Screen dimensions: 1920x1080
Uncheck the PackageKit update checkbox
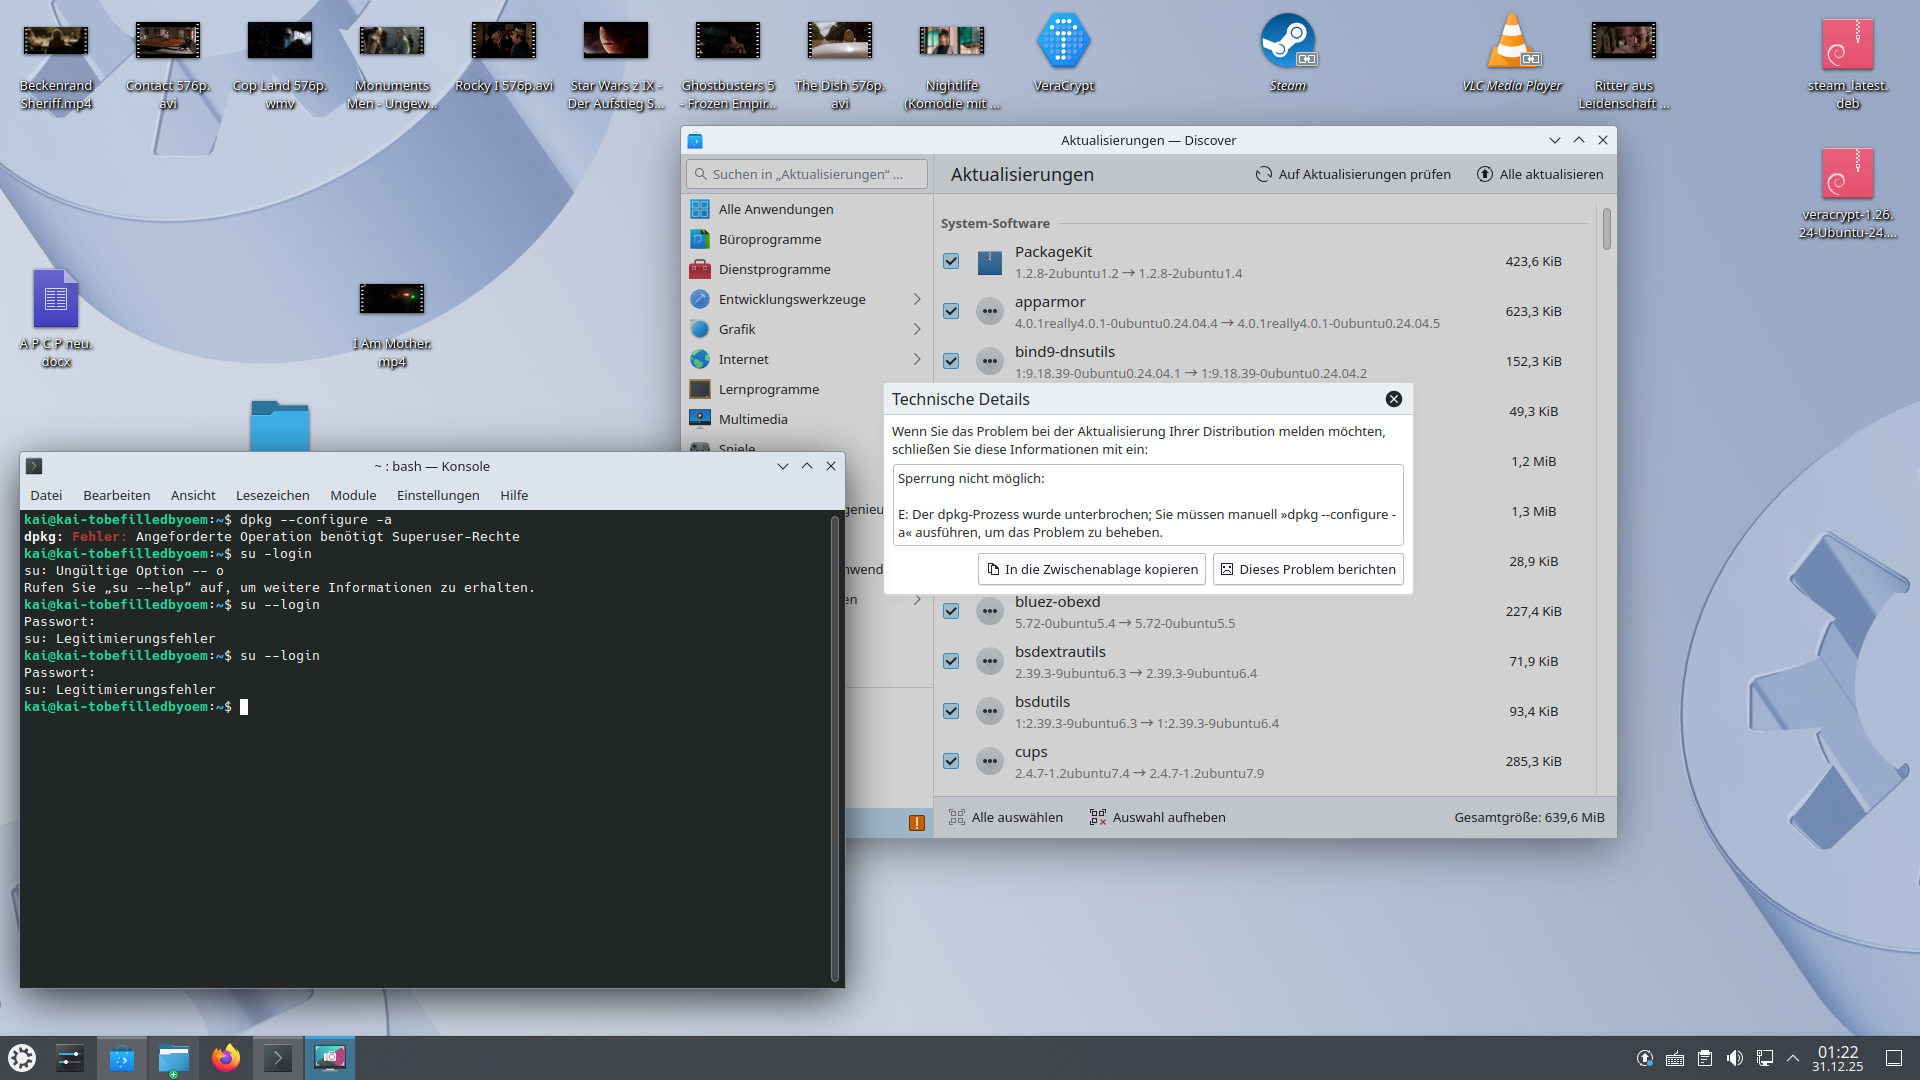coord(951,261)
